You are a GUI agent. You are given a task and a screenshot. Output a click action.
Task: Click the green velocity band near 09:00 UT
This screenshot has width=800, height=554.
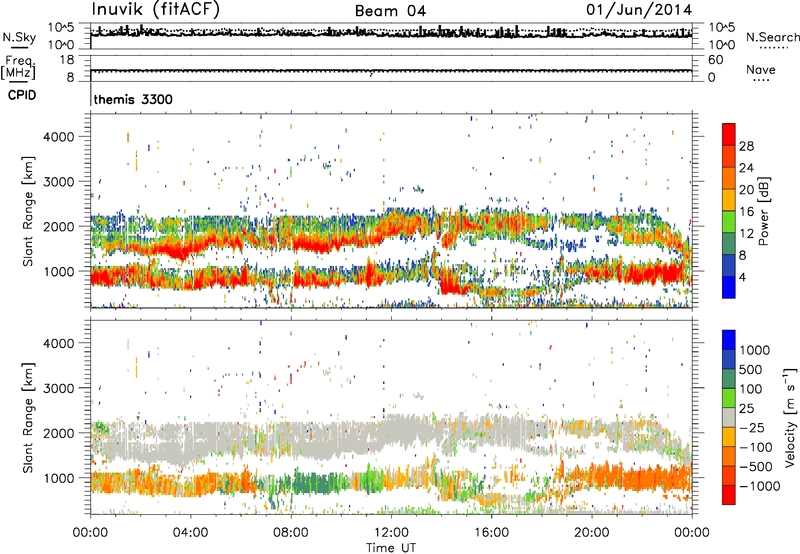click(x=316, y=483)
